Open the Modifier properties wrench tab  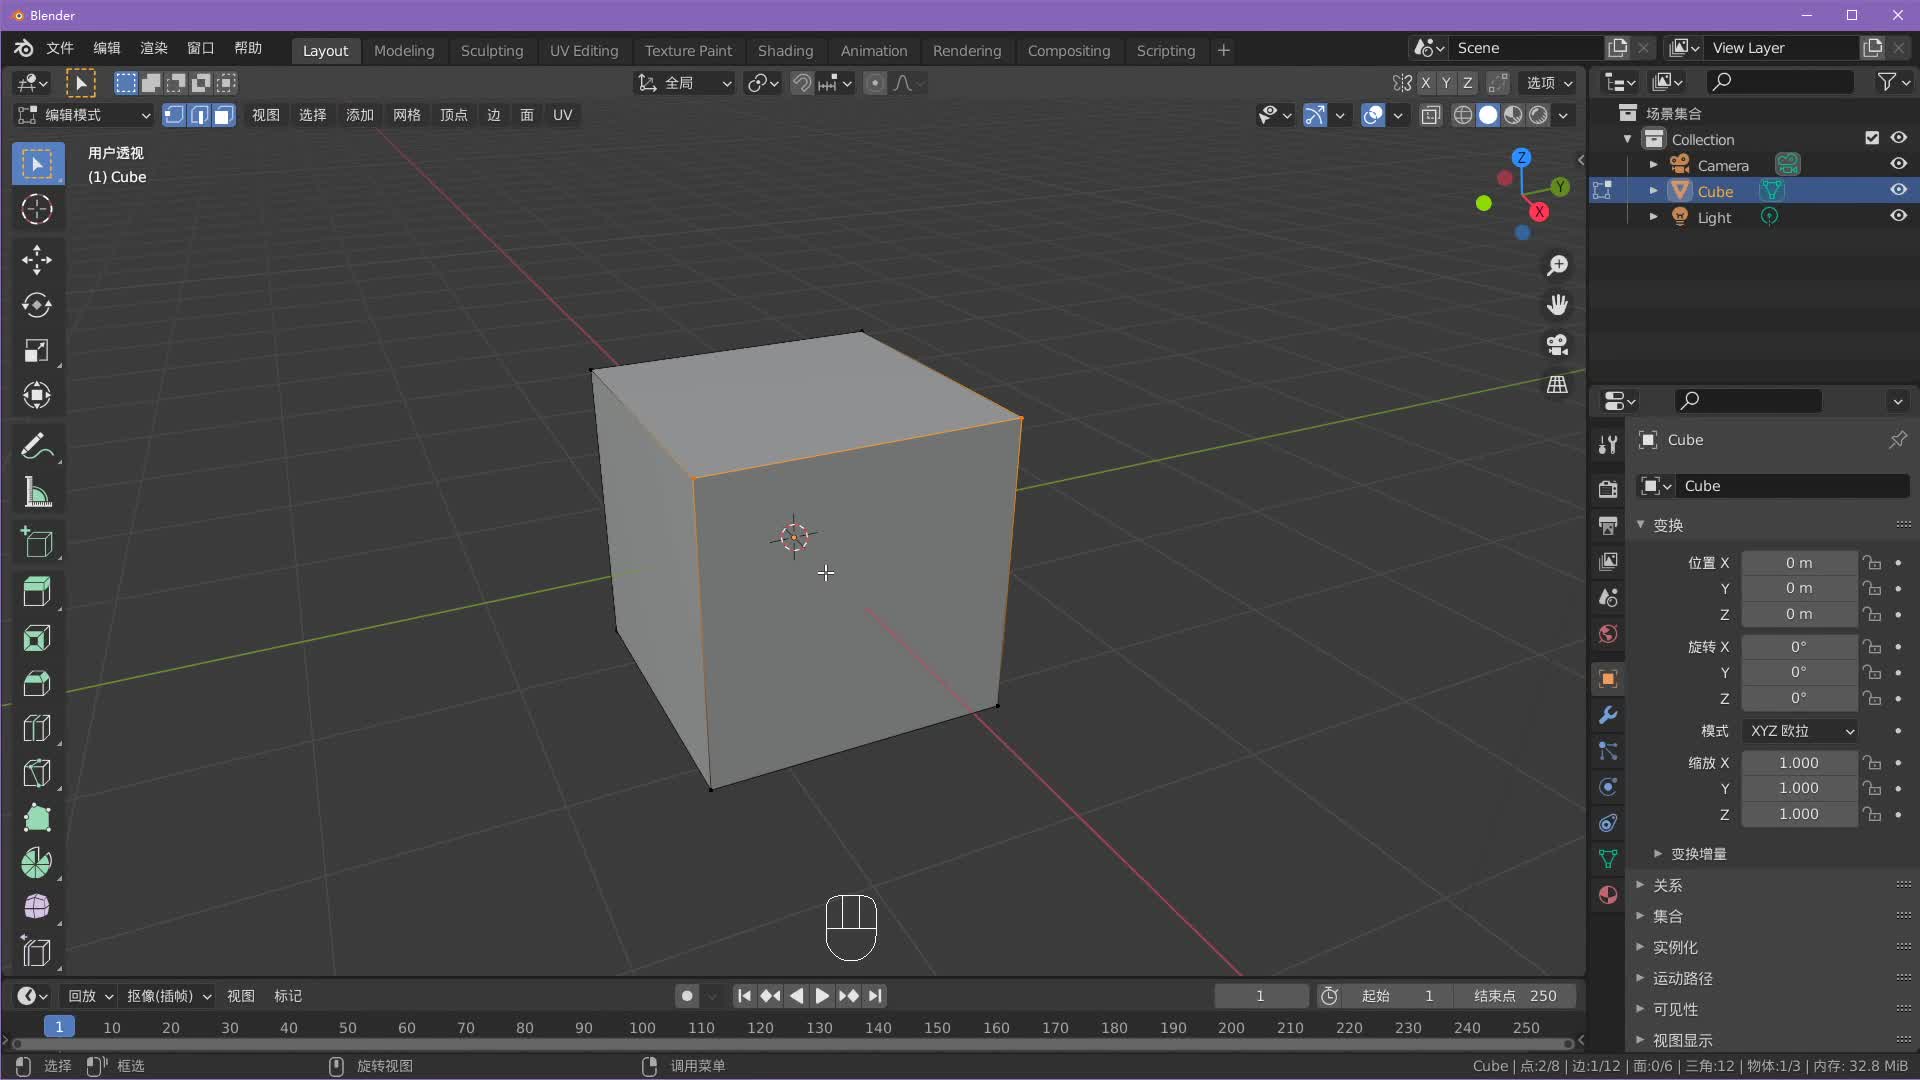1608,715
